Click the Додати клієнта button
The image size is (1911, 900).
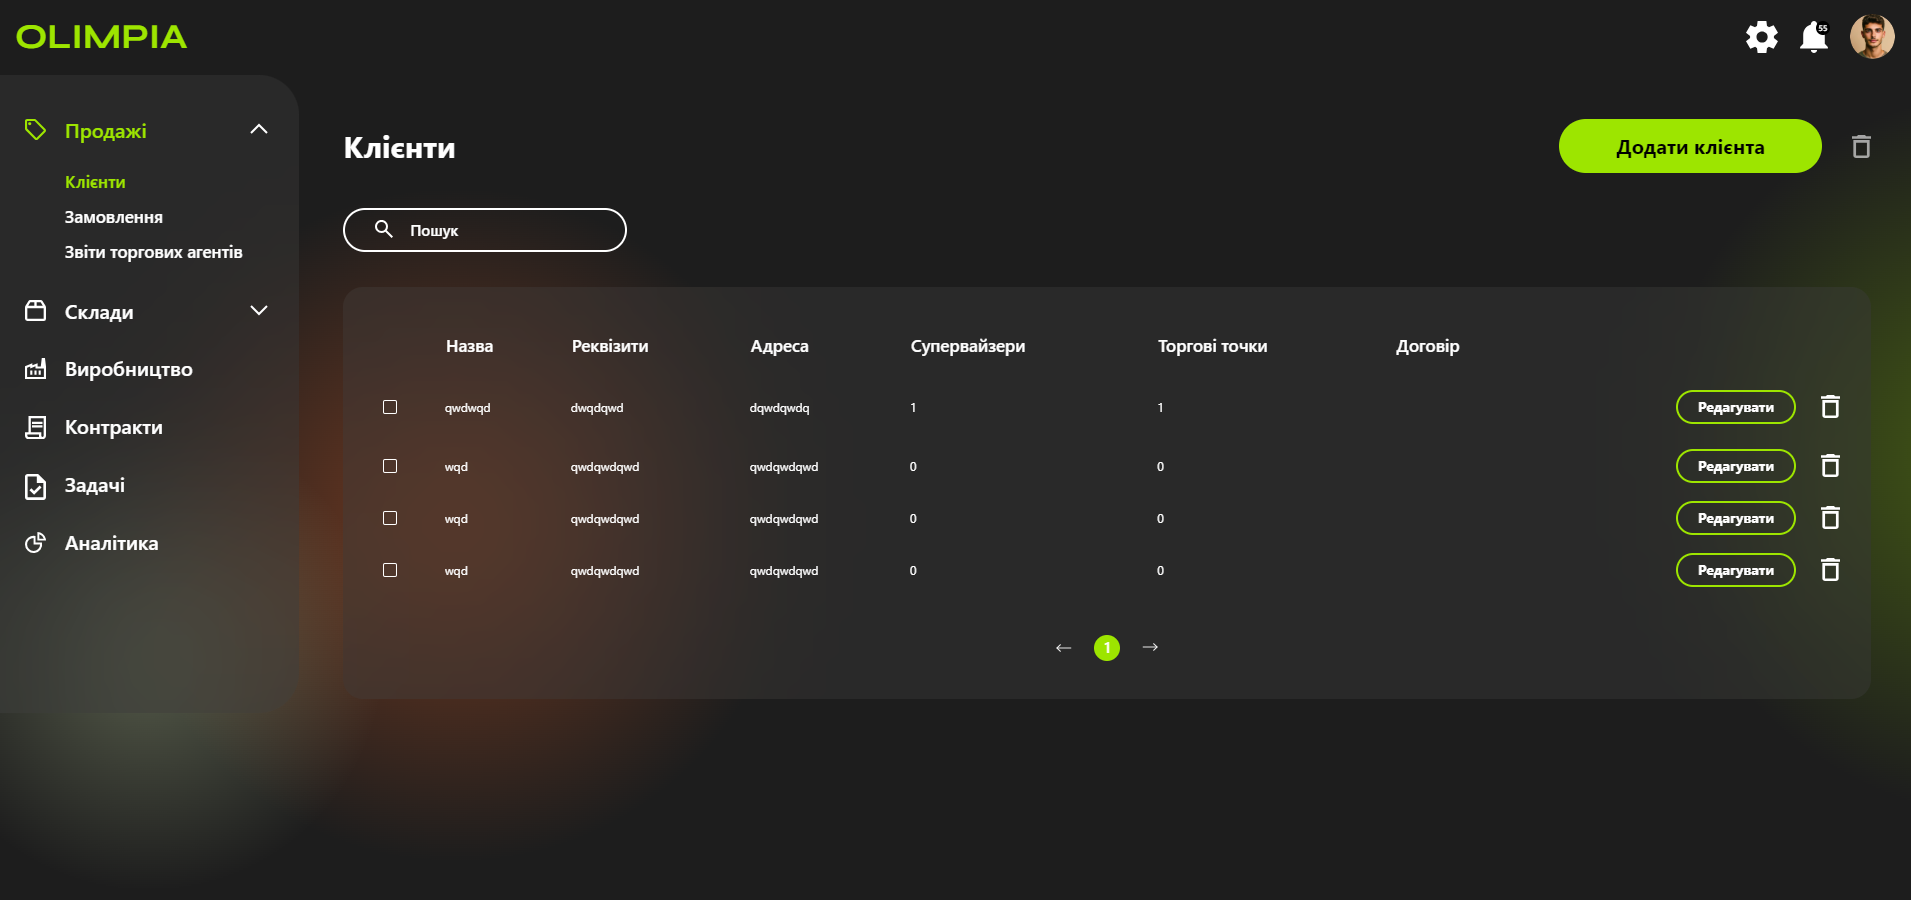(x=1690, y=146)
